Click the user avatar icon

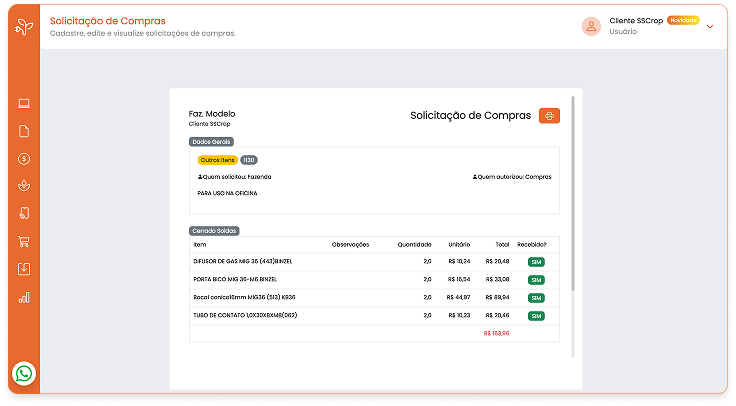pos(591,27)
